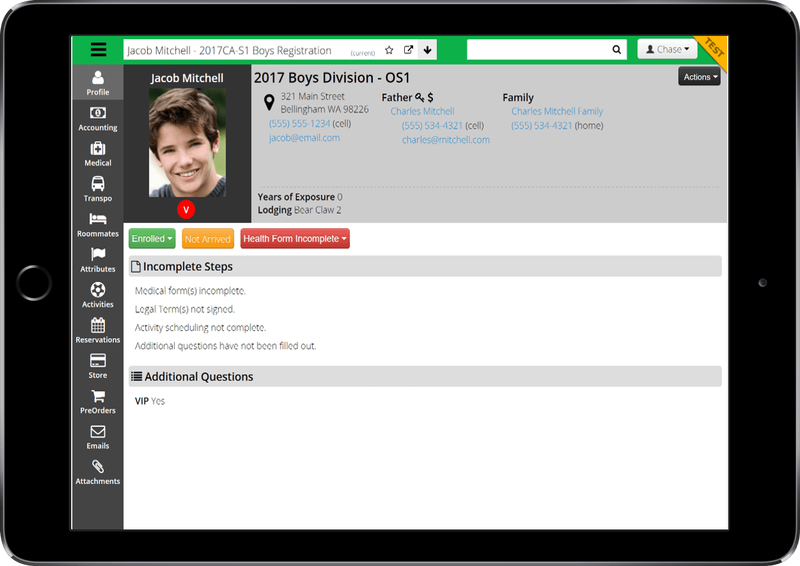This screenshot has width=800, height=566.
Task: Click the jacob@email.com link
Action: click(304, 138)
